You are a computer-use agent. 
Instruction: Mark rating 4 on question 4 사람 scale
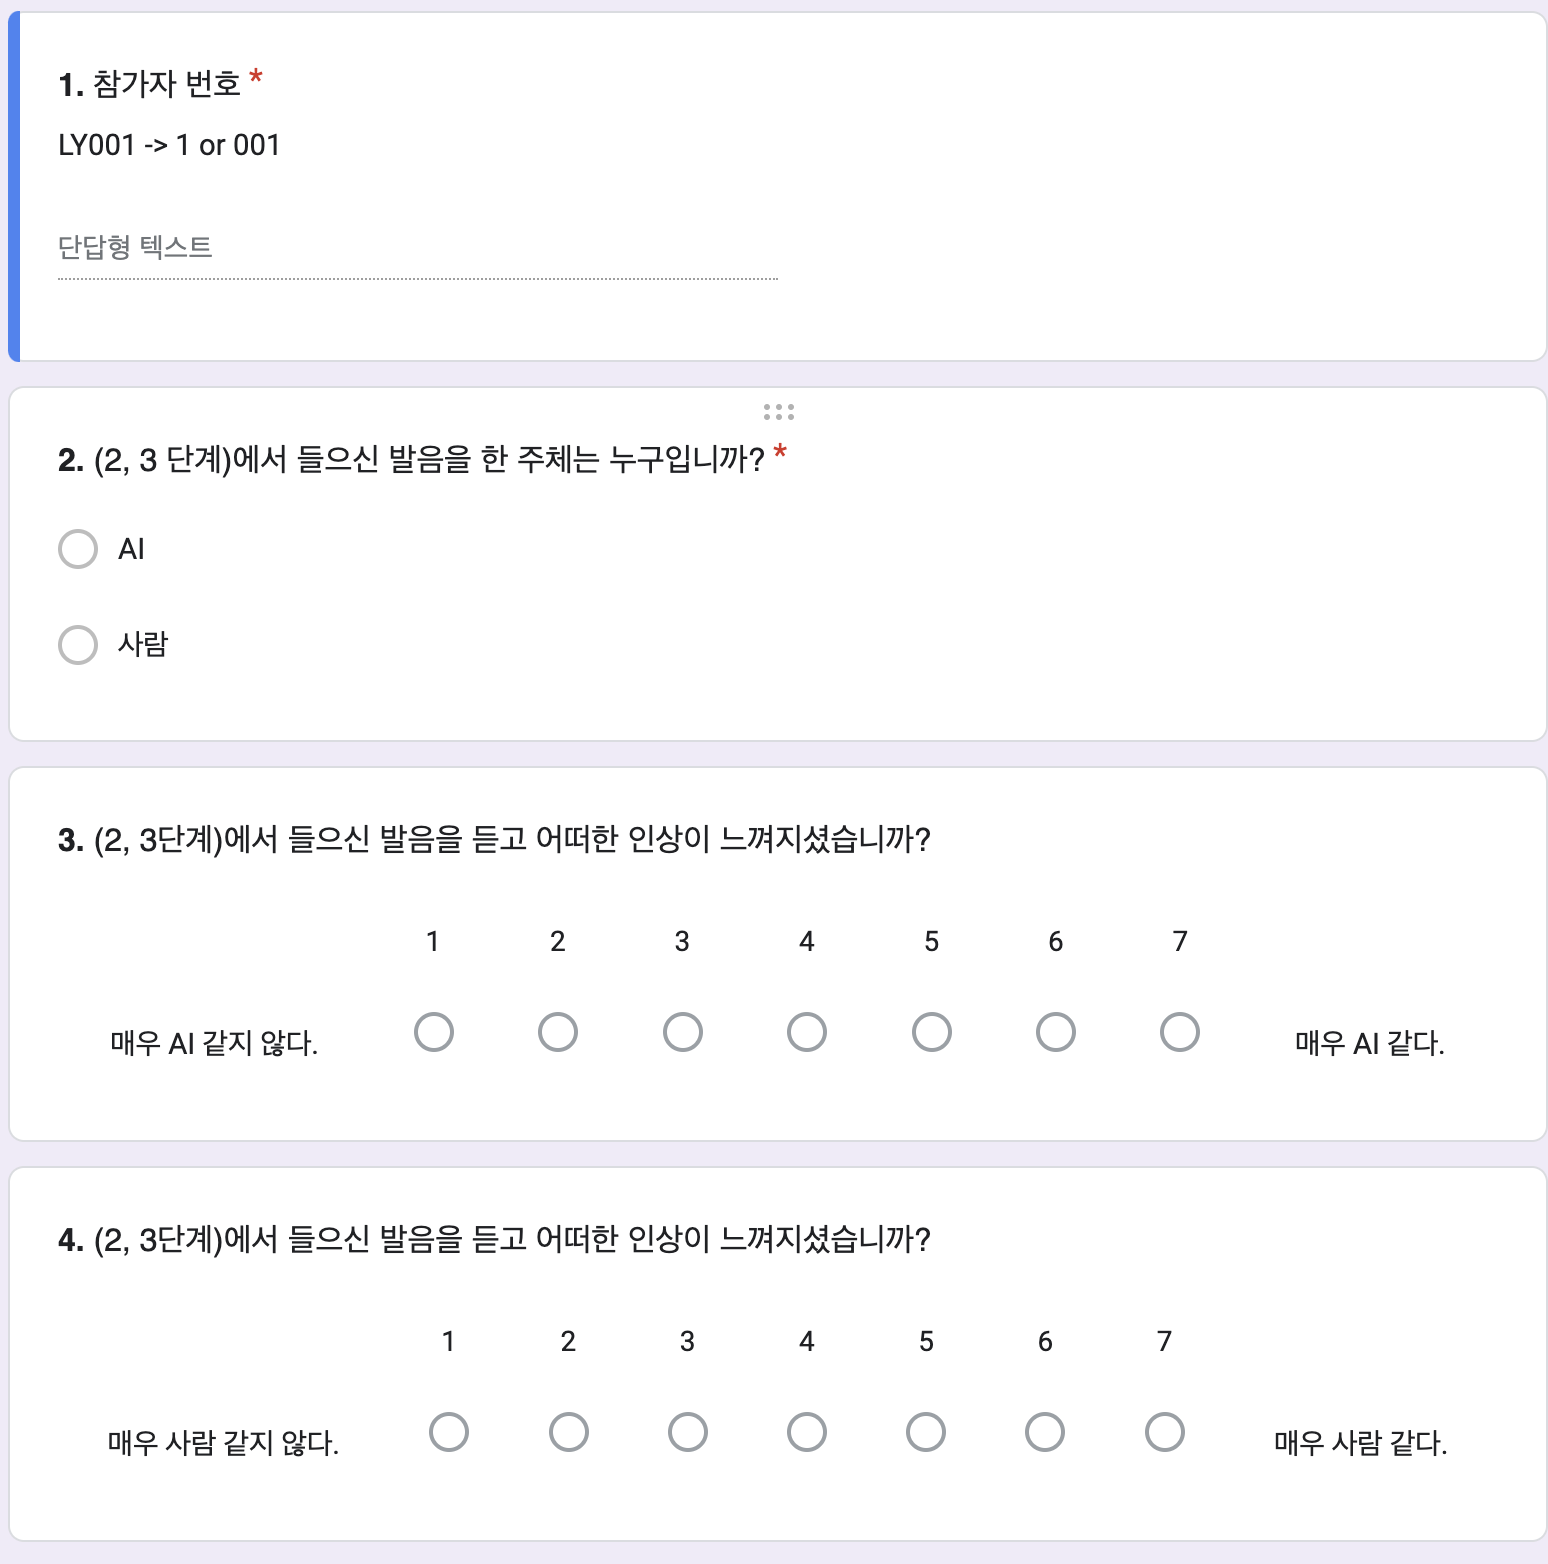[807, 1432]
